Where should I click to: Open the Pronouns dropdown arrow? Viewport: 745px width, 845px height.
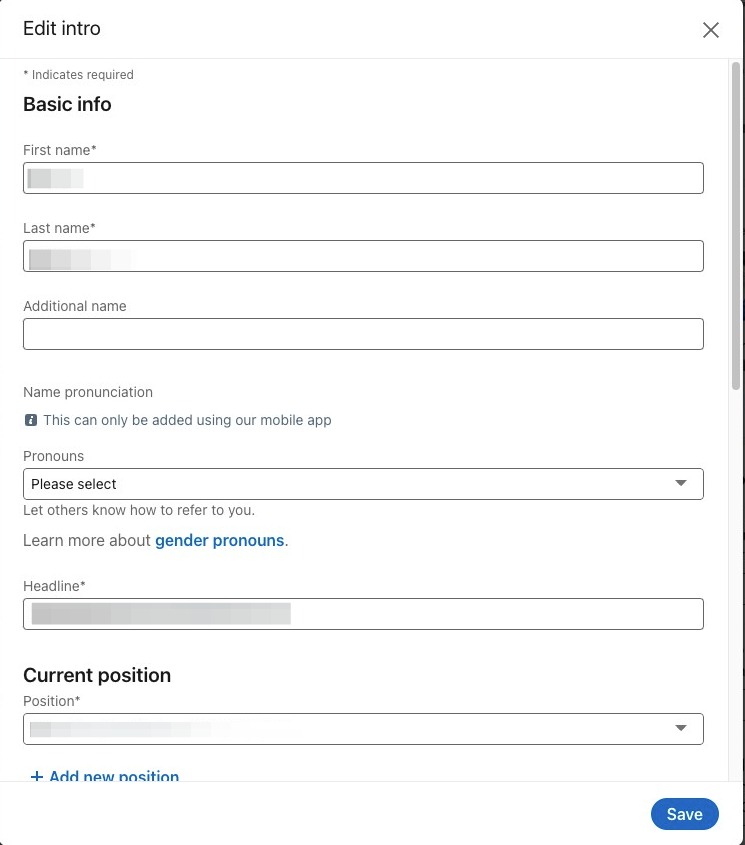tap(681, 483)
